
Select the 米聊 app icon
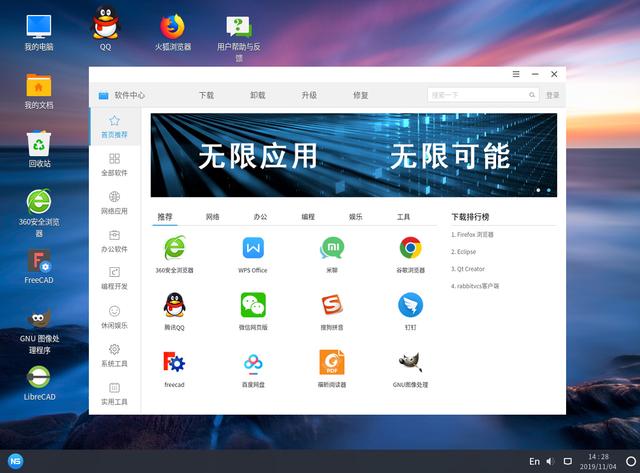[331, 248]
